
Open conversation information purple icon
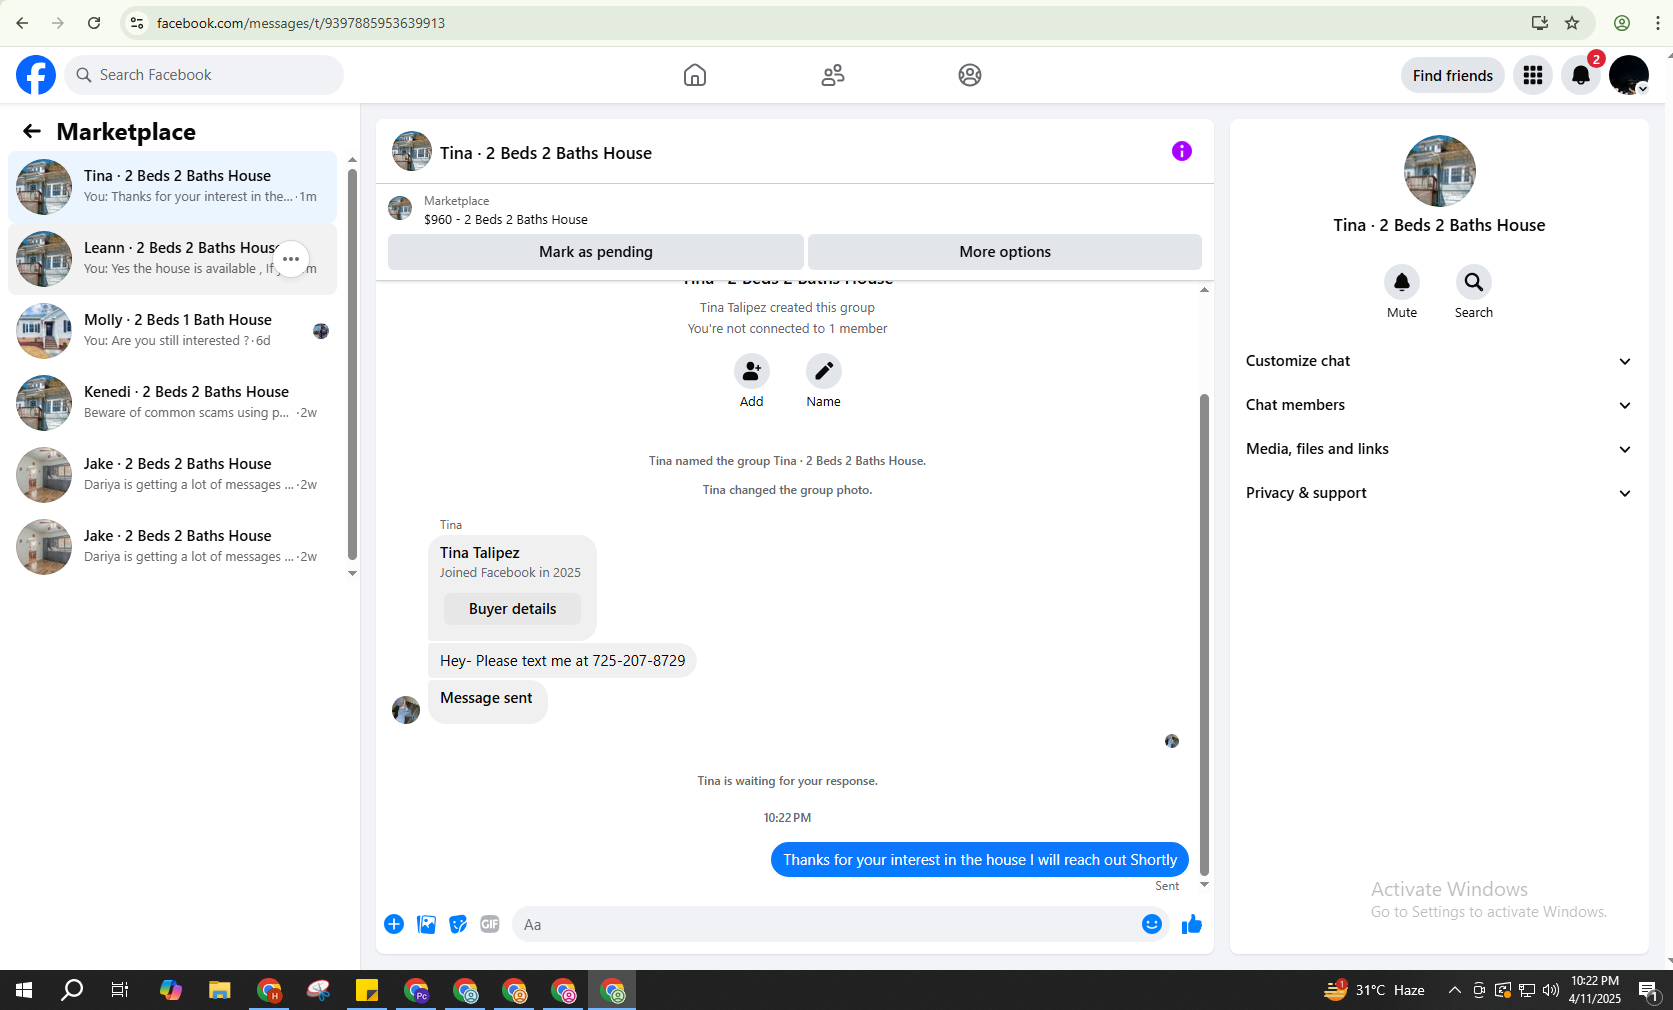(1182, 151)
